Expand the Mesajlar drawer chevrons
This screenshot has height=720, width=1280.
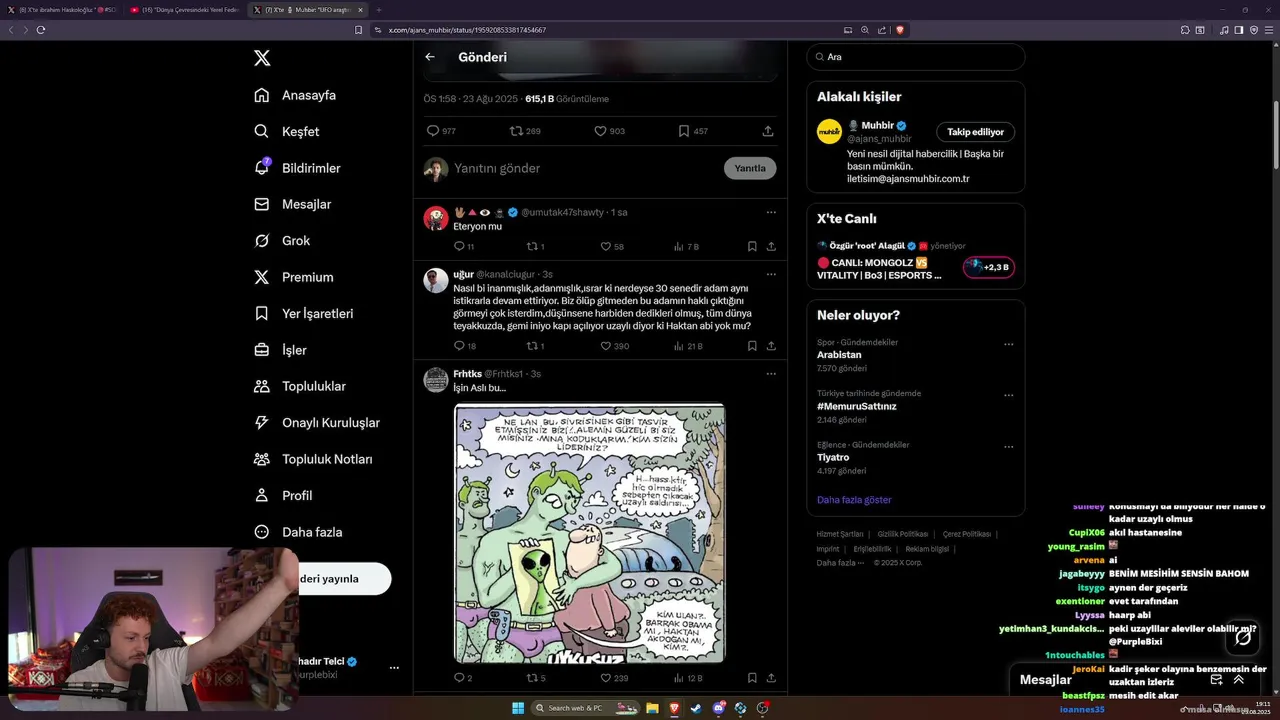(x=1238, y=680)
